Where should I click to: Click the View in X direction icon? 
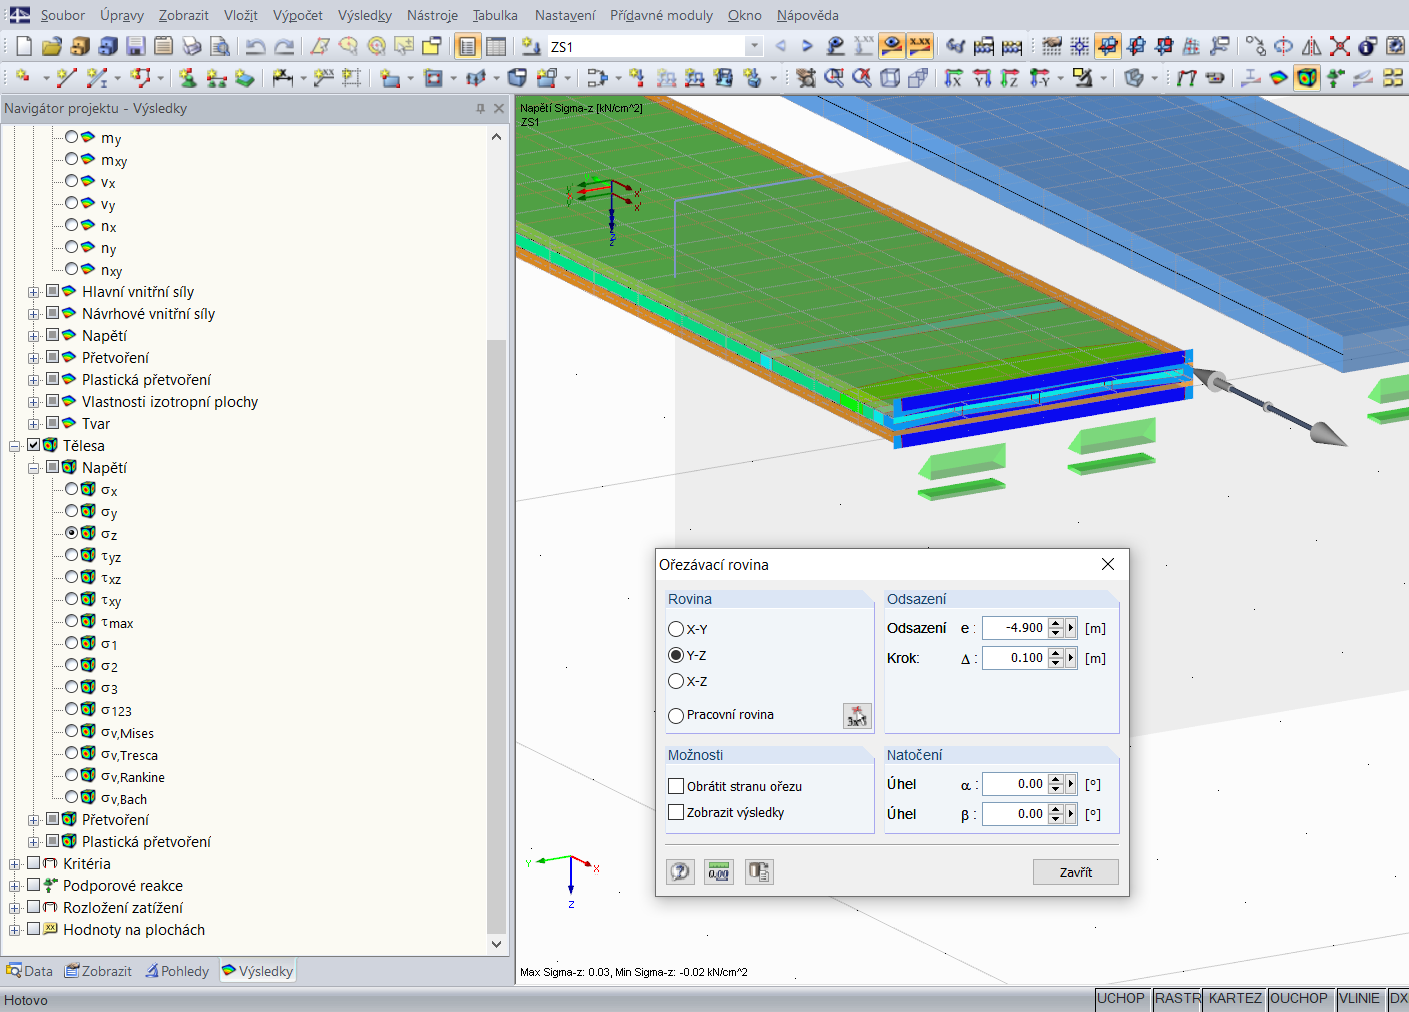[954, 78]
